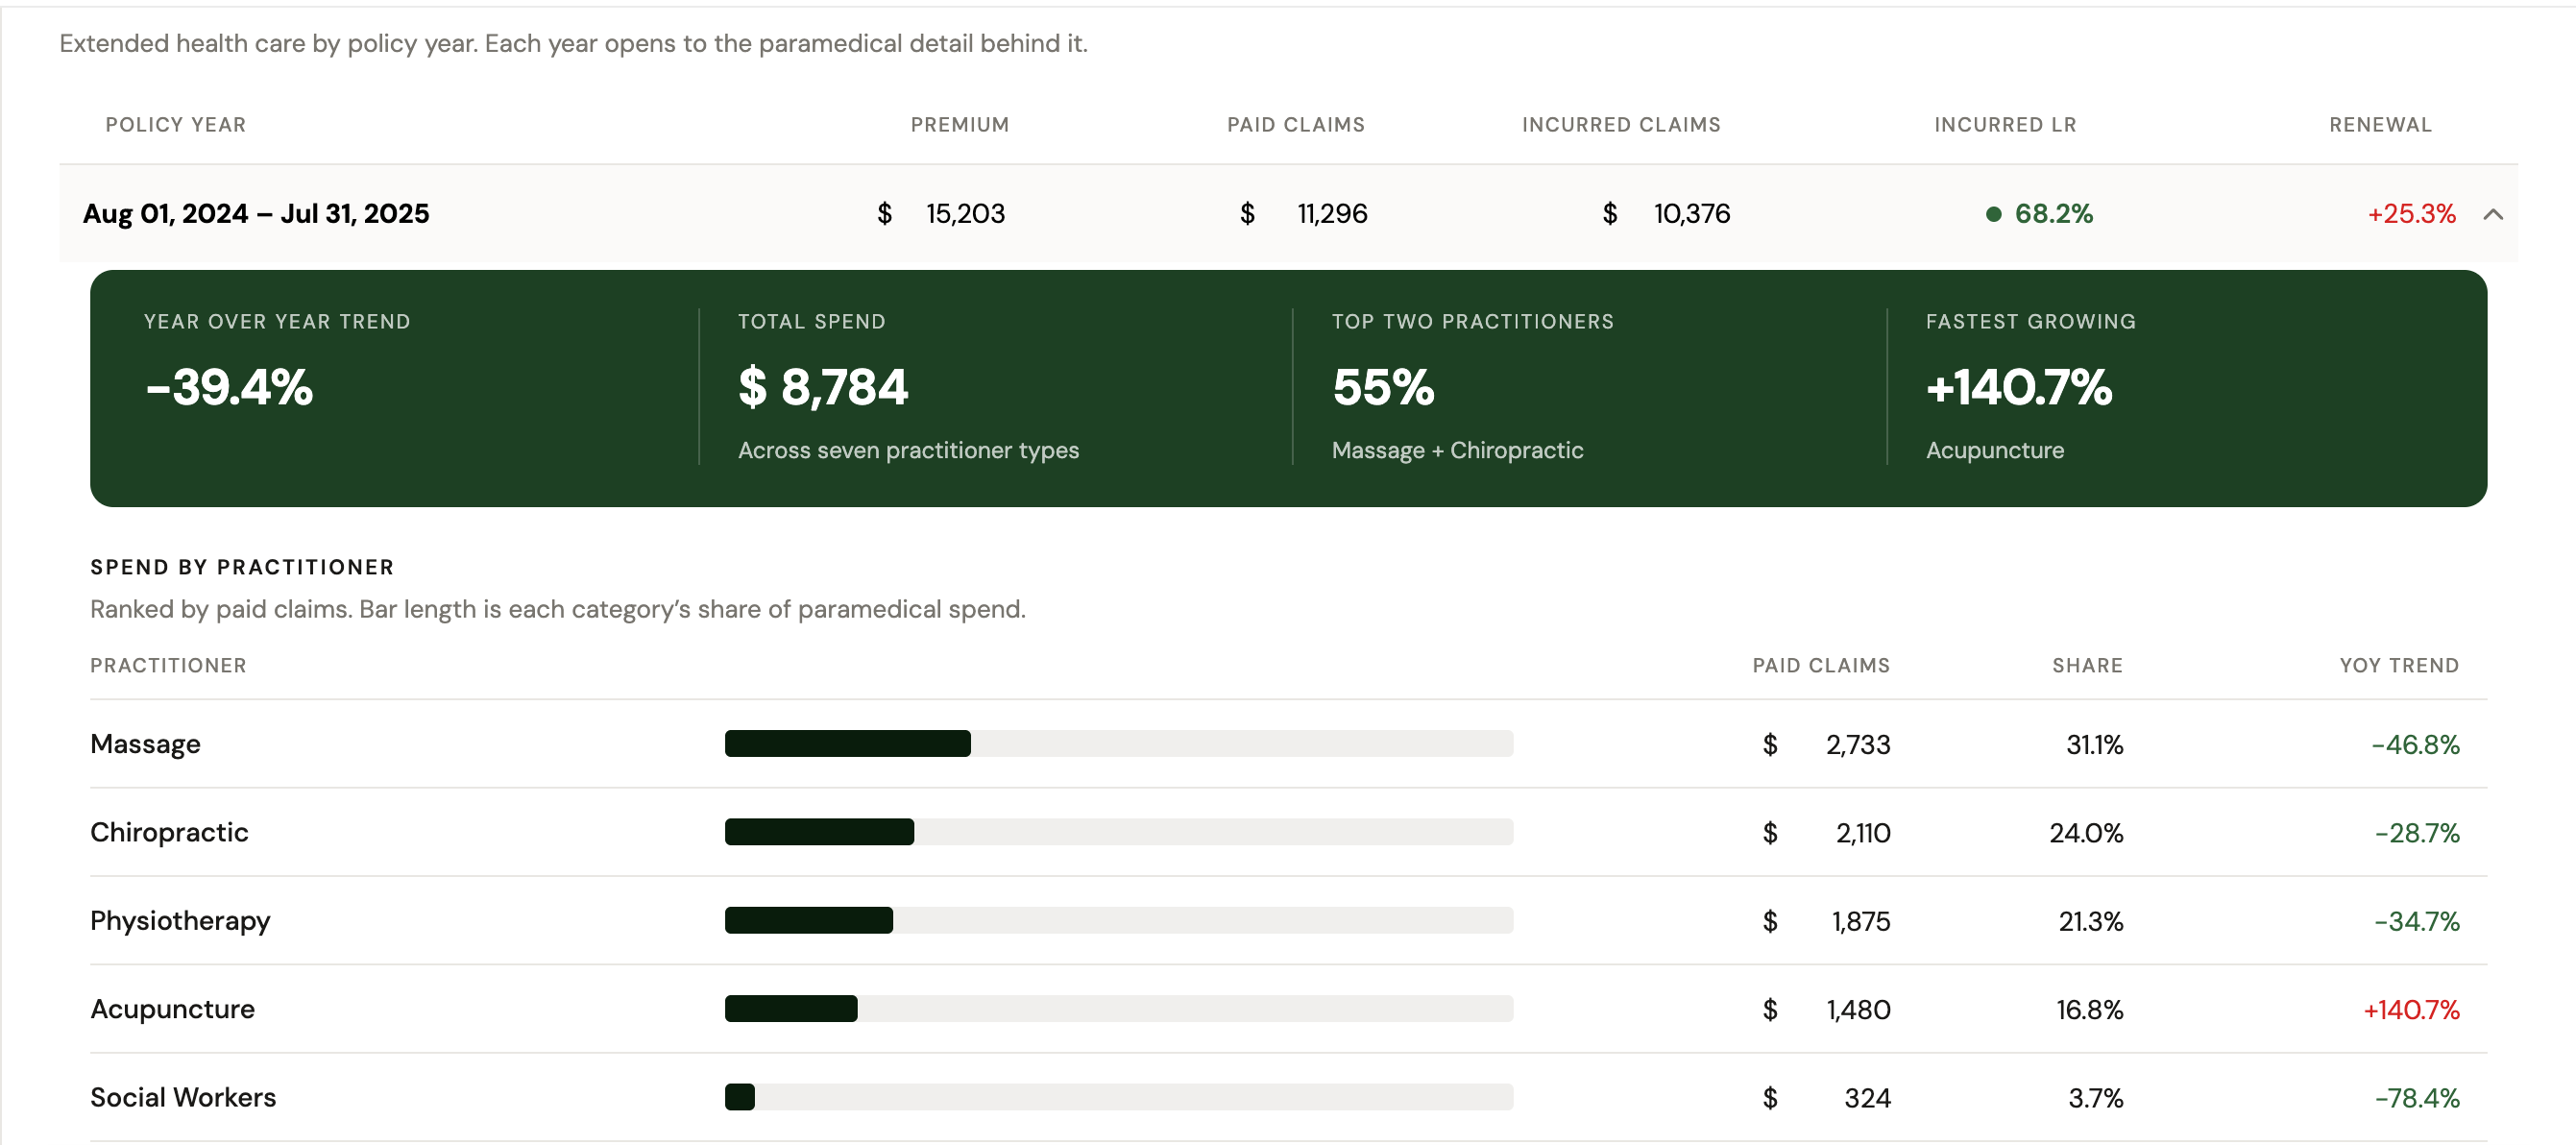
Task: Click the +25.3% renewal value
Action: point(2411,214)
